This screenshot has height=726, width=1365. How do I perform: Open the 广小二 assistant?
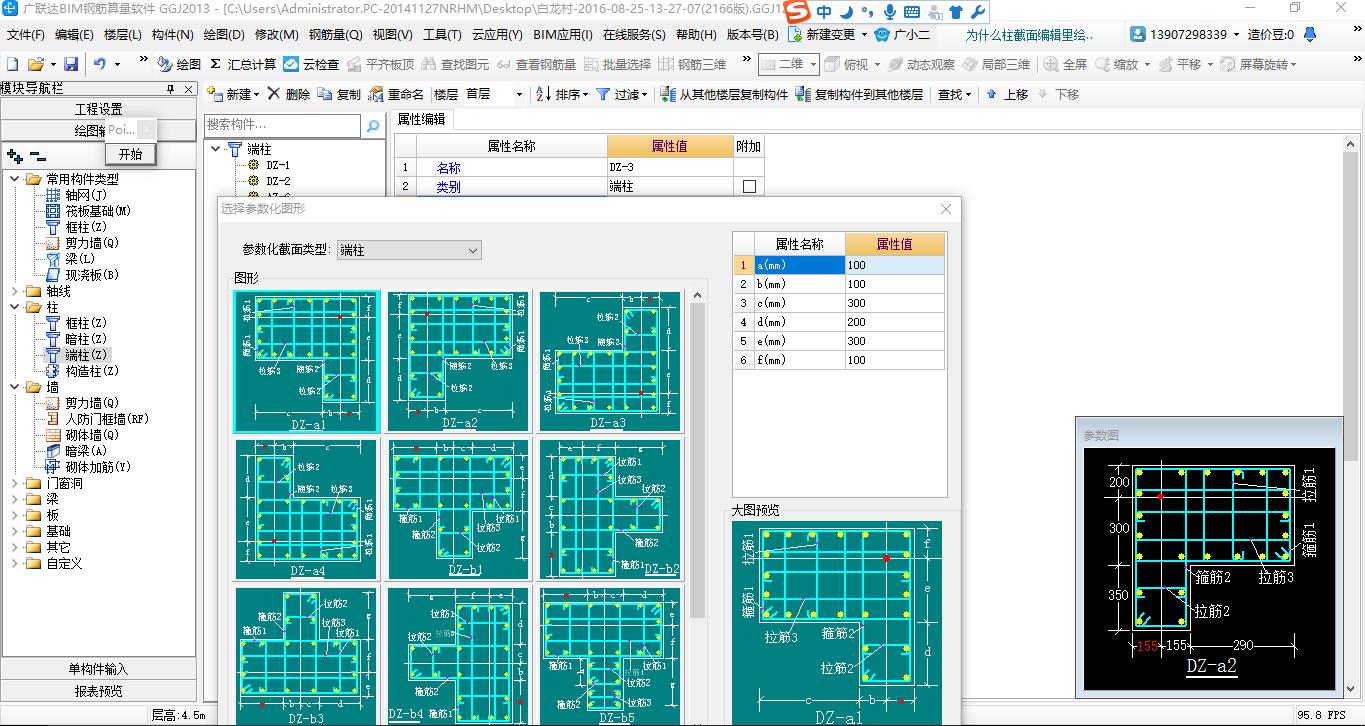click(x=902, y=34)
